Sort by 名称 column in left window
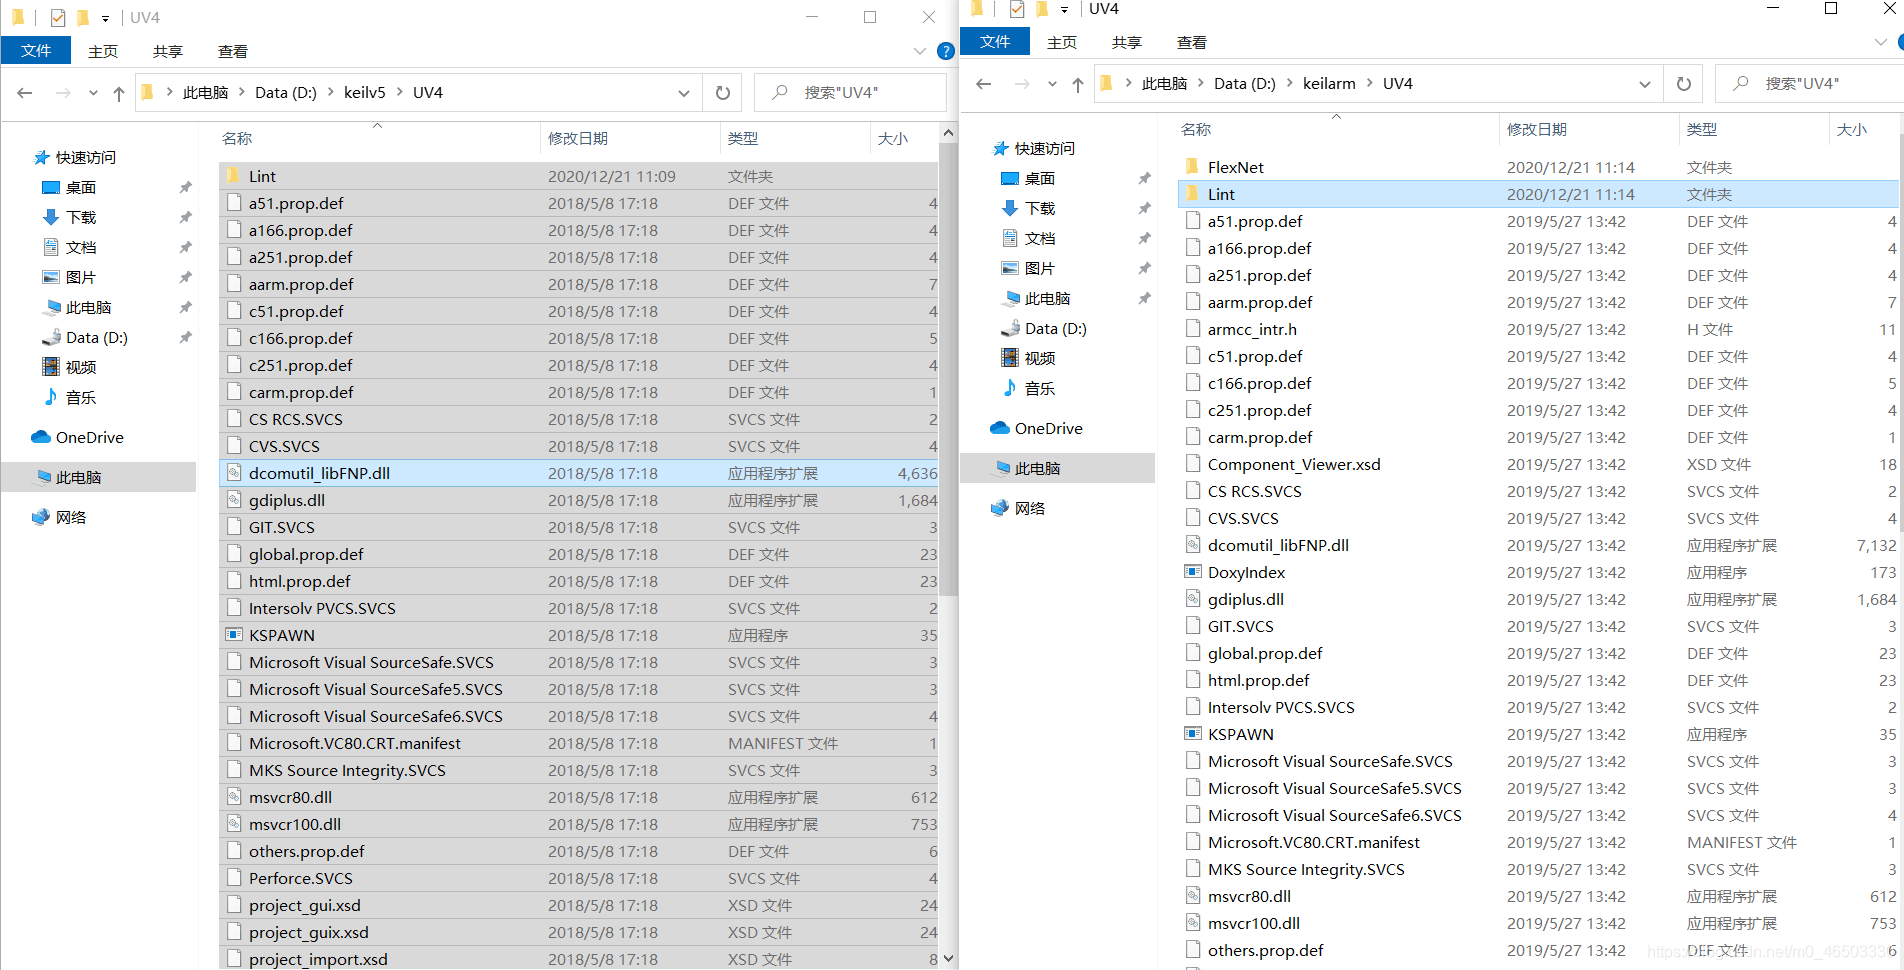1904x970 pixels. (237, 139)
